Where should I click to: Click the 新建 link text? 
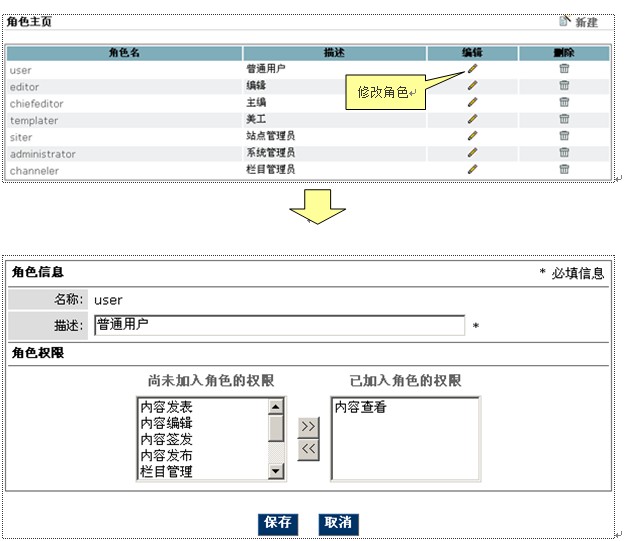coord(586,22)
